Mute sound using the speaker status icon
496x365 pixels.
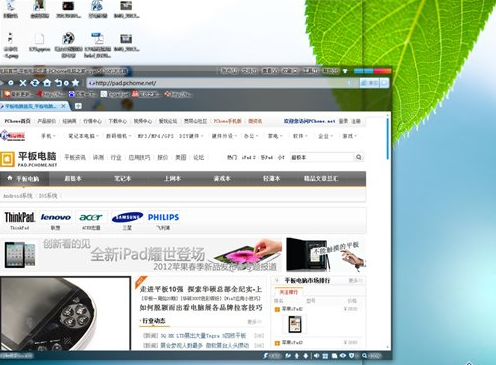(316, 356)
